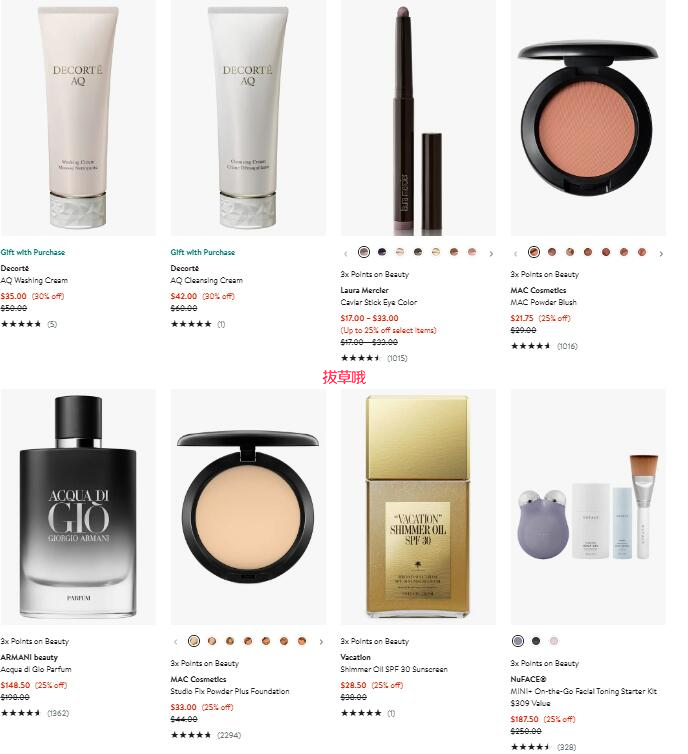Viewport: 688px width, 754px height.
Task: Advance MAC Powder Blush shade carousel right
Action: (661, 253)
